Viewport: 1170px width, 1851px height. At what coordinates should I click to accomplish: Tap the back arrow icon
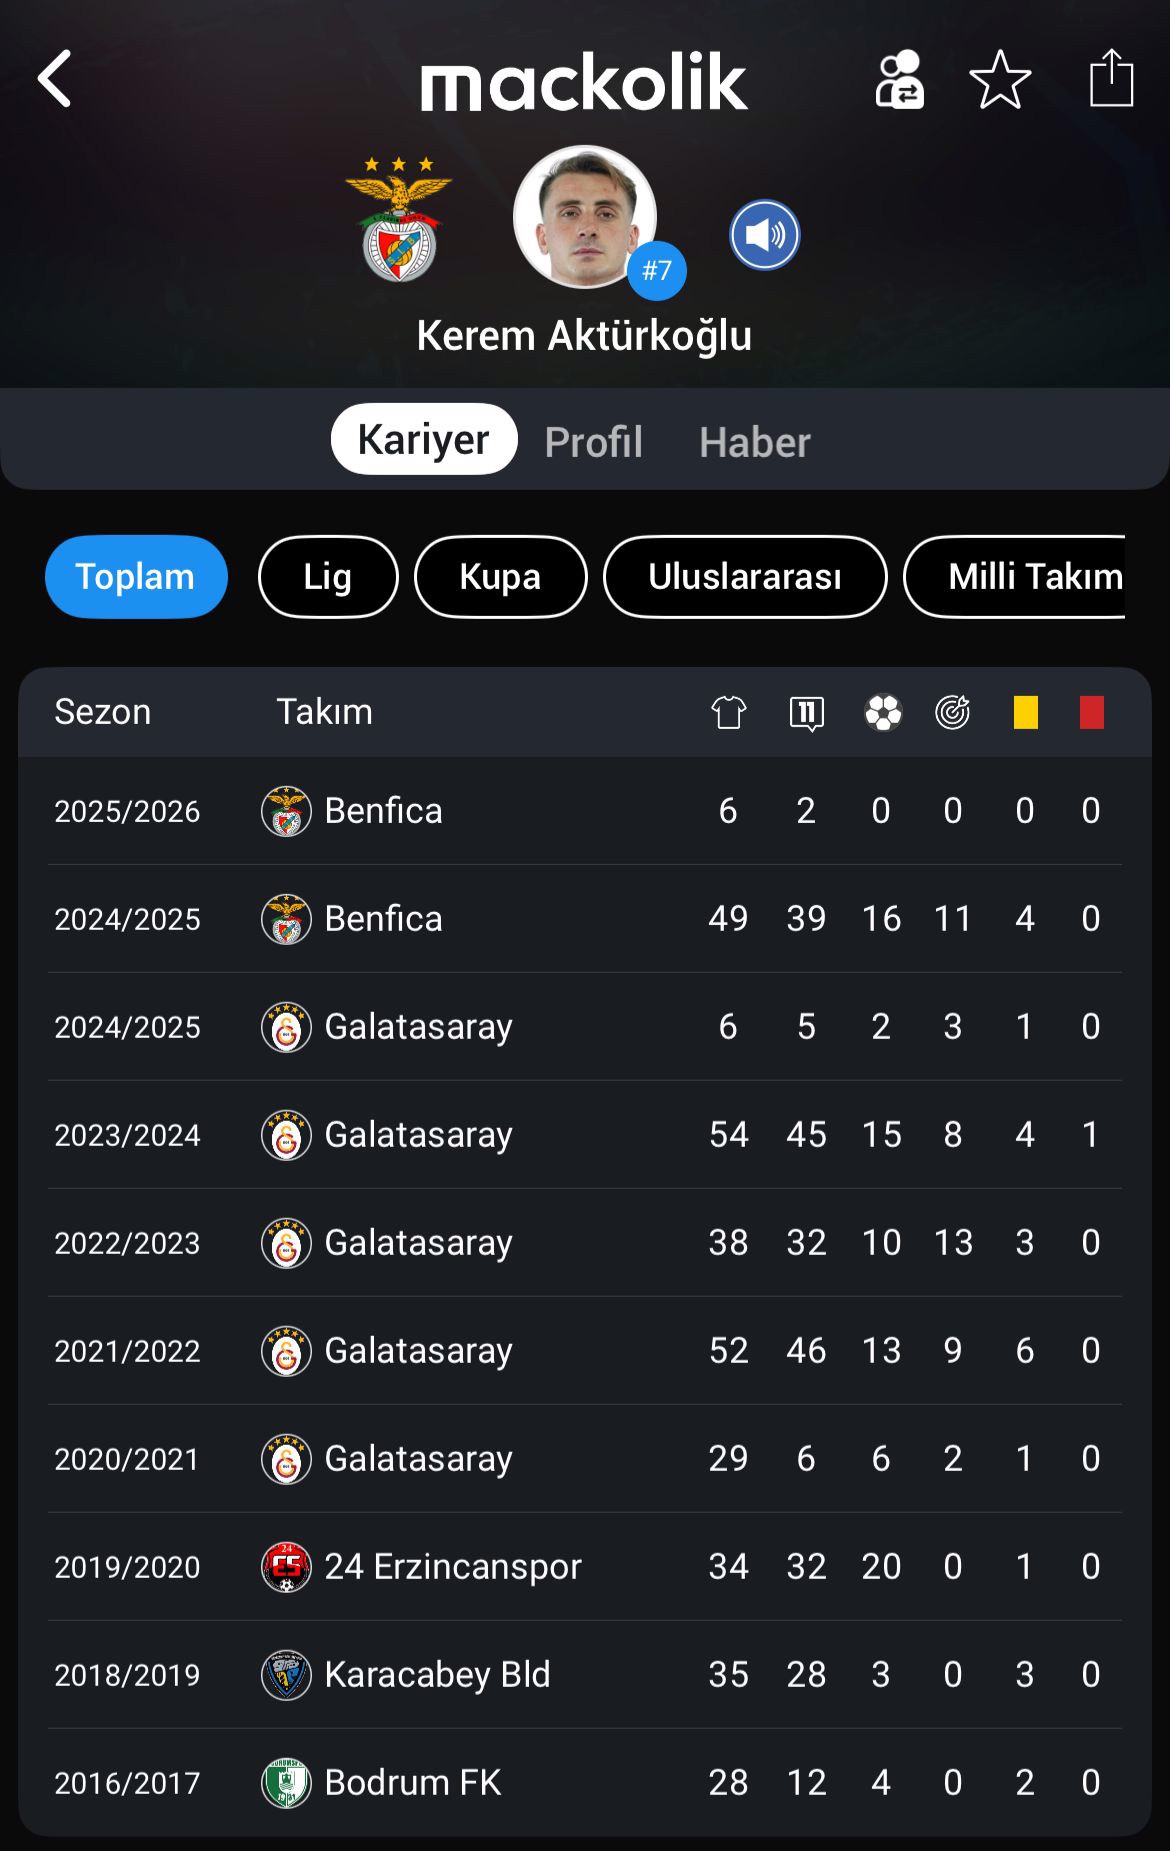pos(55,78)
